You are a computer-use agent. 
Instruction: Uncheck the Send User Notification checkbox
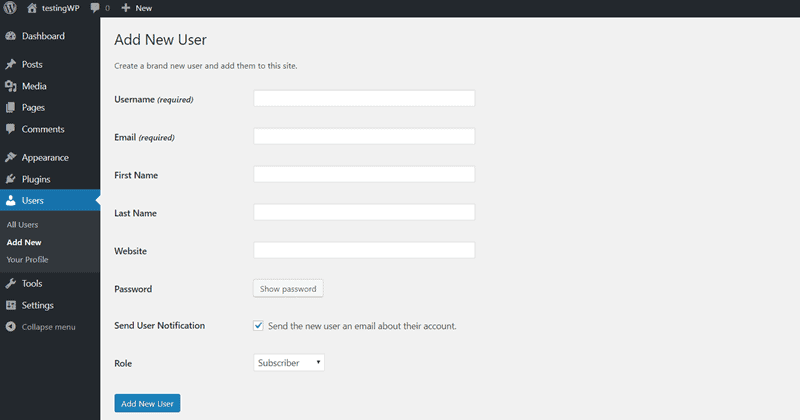(x=258, y=326)
